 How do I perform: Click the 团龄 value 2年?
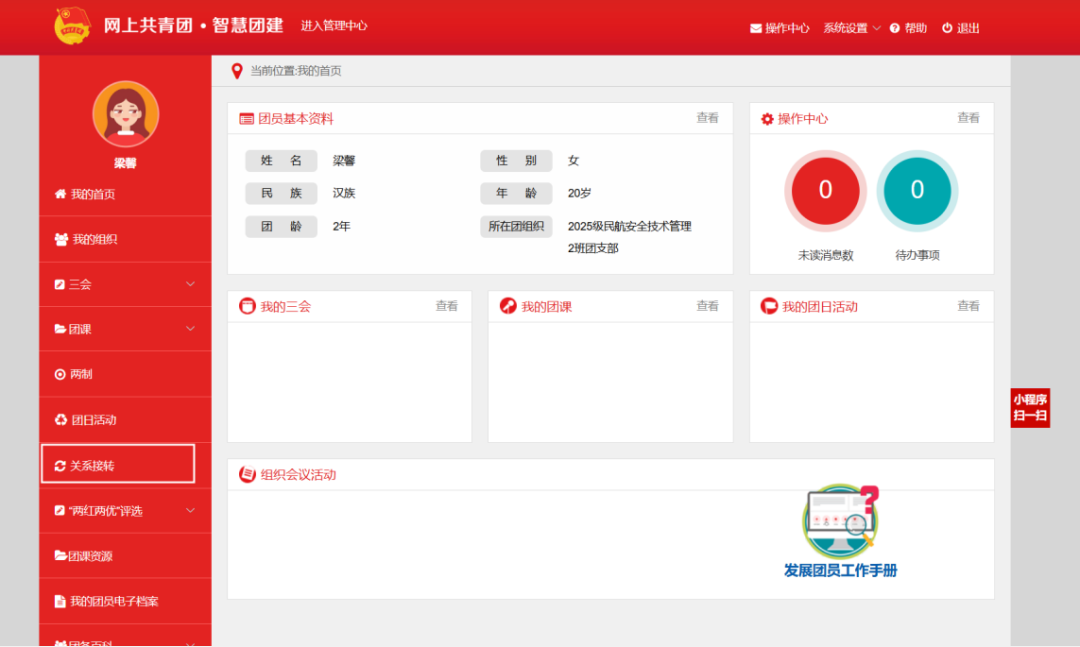342,226
